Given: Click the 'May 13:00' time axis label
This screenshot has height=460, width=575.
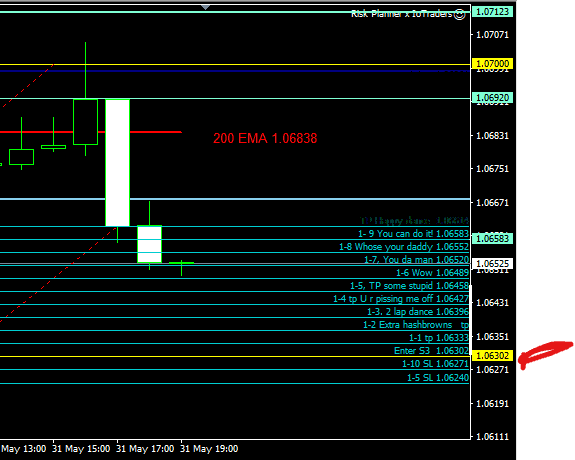Looking at the screenshot, I should pos(23,449).
